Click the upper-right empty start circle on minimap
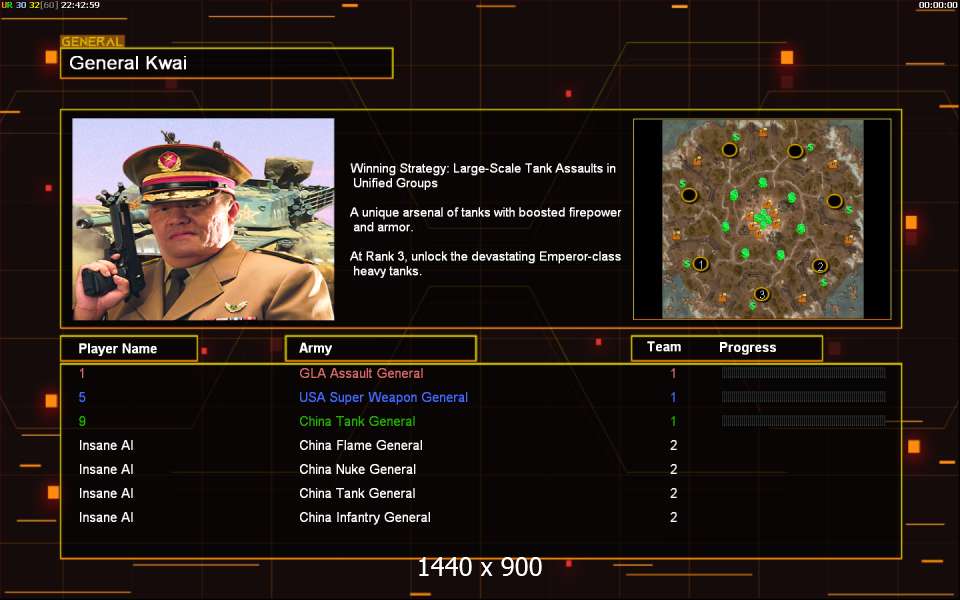Screen dimensions: 960x600 pos(795,151)
